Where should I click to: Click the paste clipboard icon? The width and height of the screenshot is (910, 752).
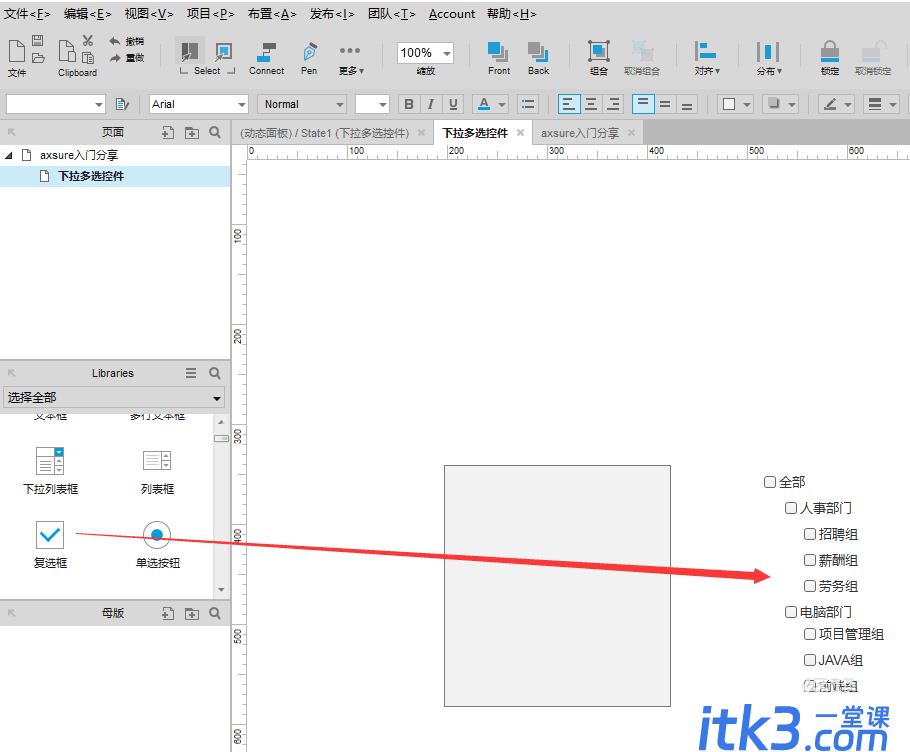tap(88, 57)
